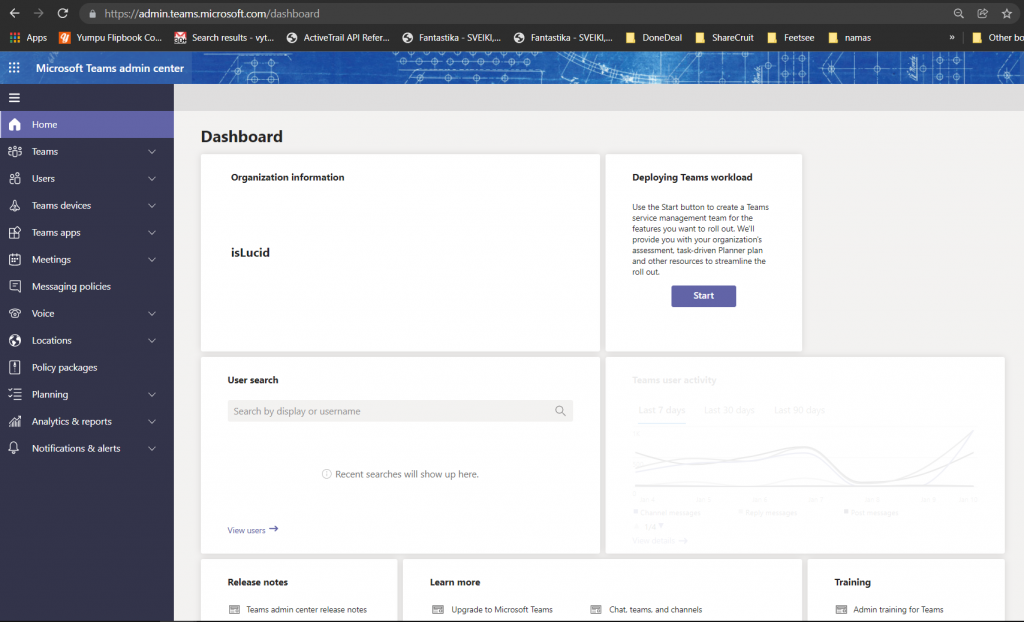Click the isLucid organization name
1024x622 pixels.
250,253
